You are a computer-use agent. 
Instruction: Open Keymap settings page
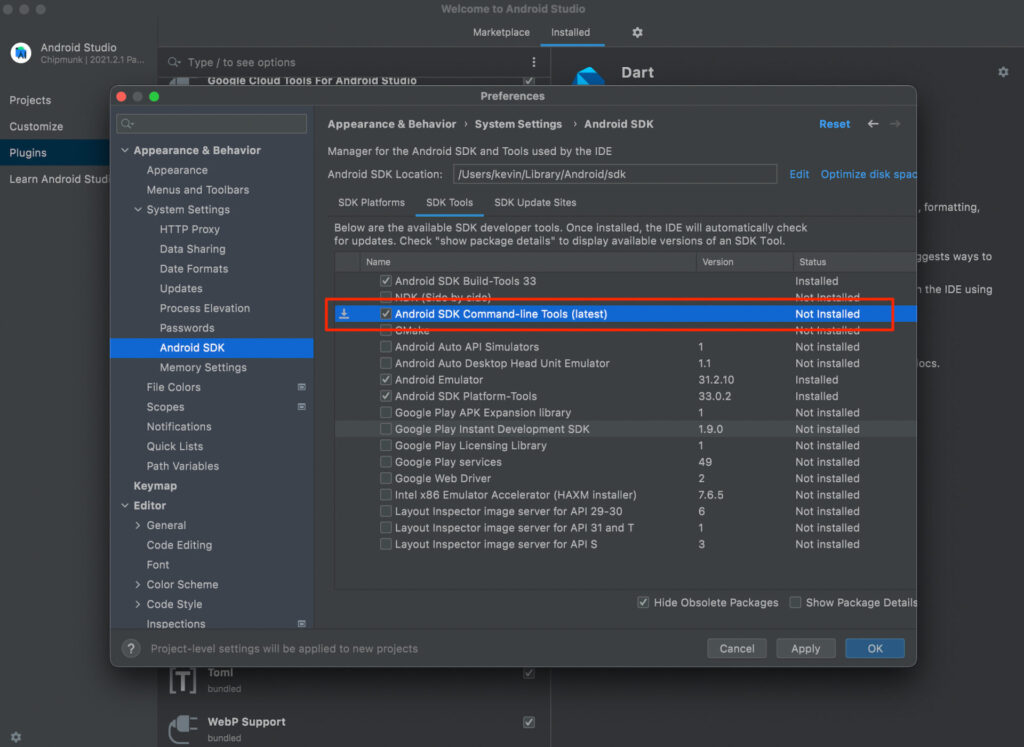[155, 486]
